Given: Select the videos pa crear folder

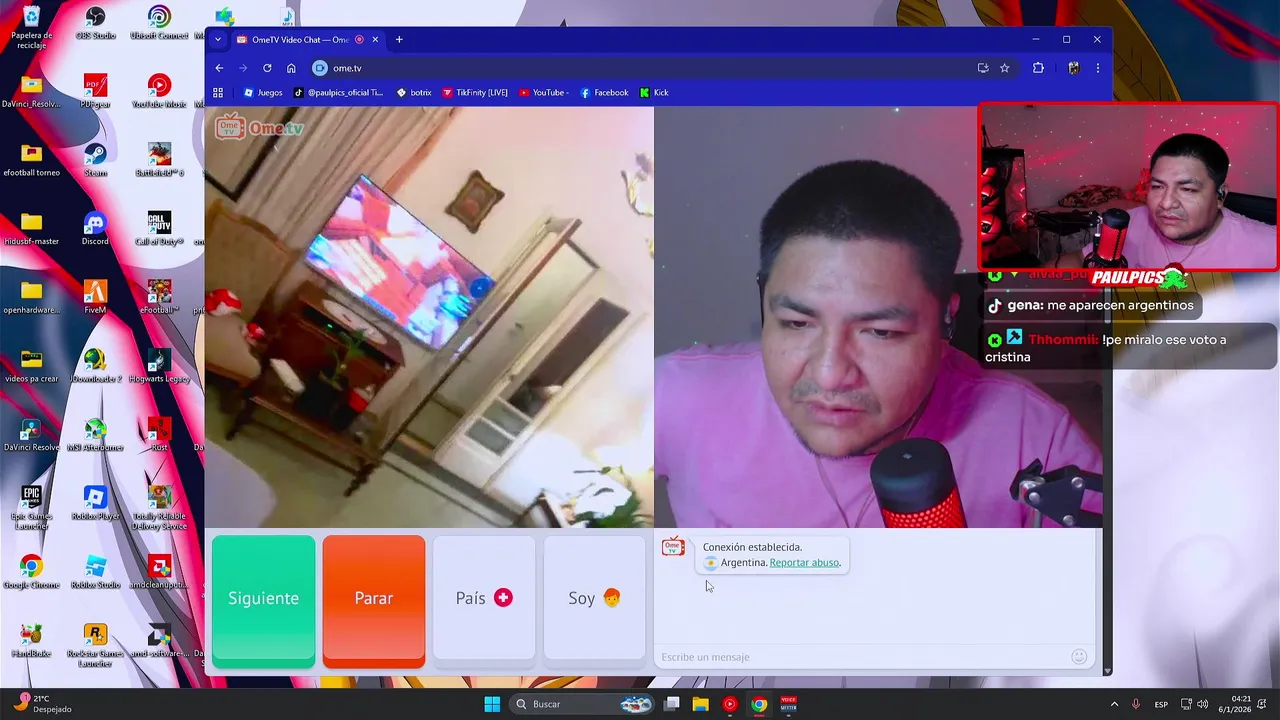Looking at the screenshot, I should (31, 366).
